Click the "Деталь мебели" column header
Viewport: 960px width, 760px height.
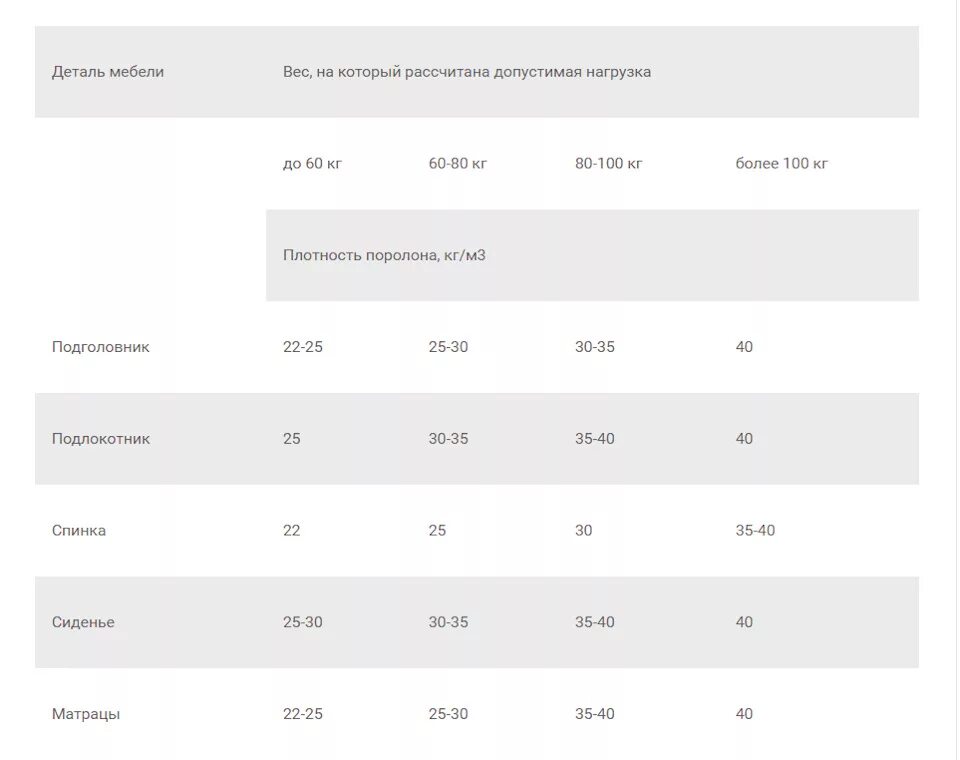pyautogui.click(x=108, y=72)
